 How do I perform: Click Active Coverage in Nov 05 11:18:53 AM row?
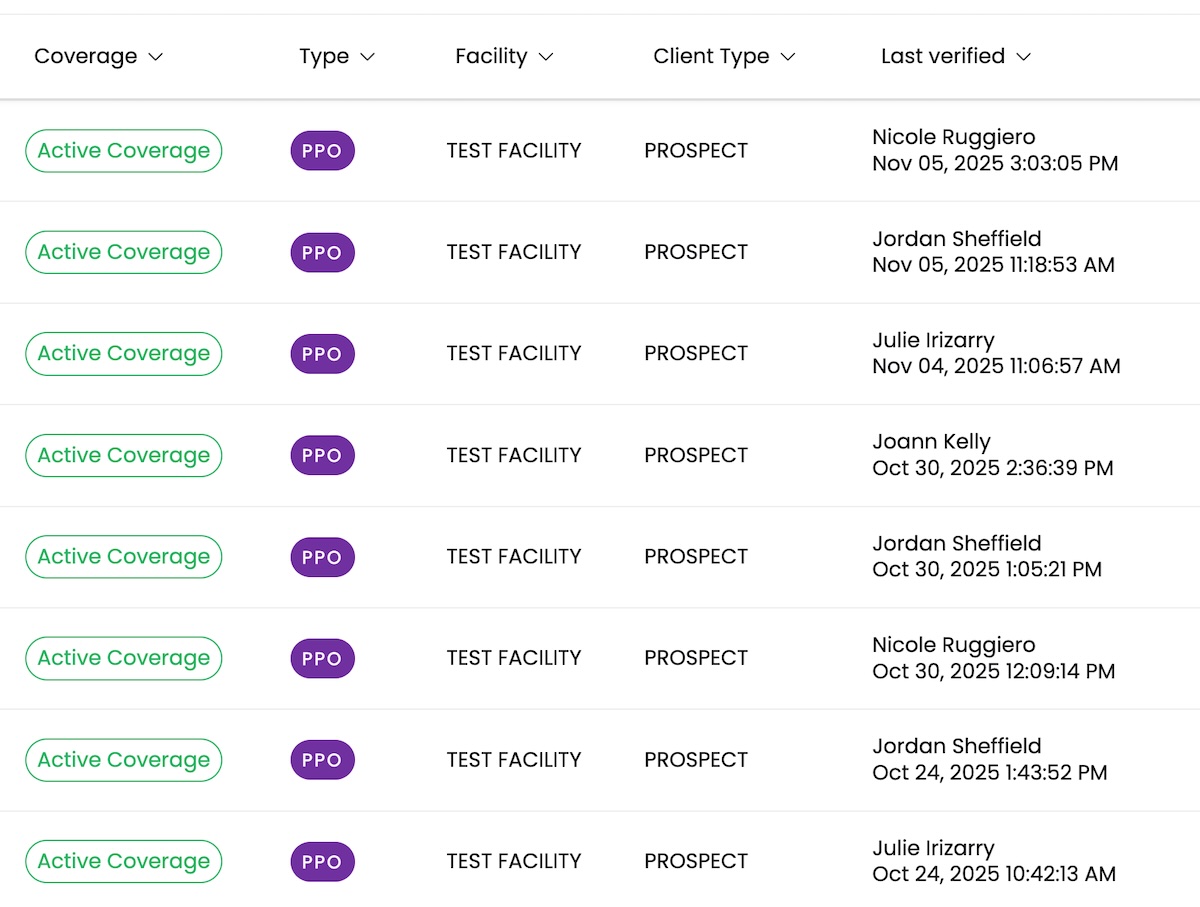(x=123, y=252)
